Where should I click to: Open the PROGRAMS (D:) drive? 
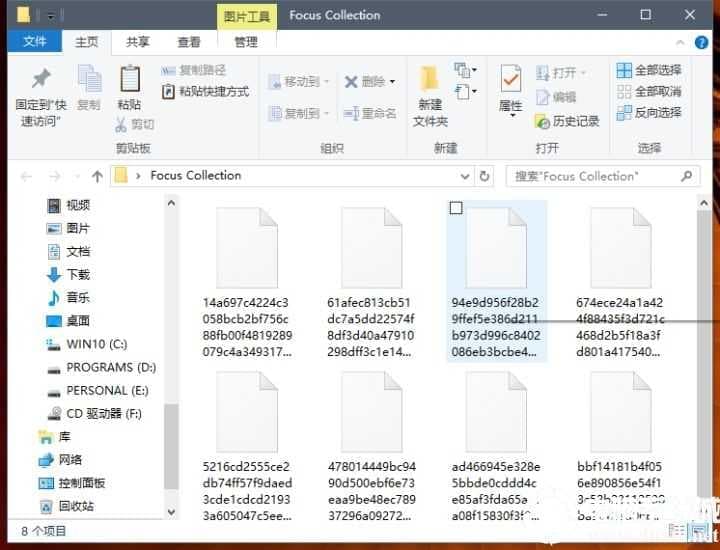pyautogui.click(x=101, y=367)
